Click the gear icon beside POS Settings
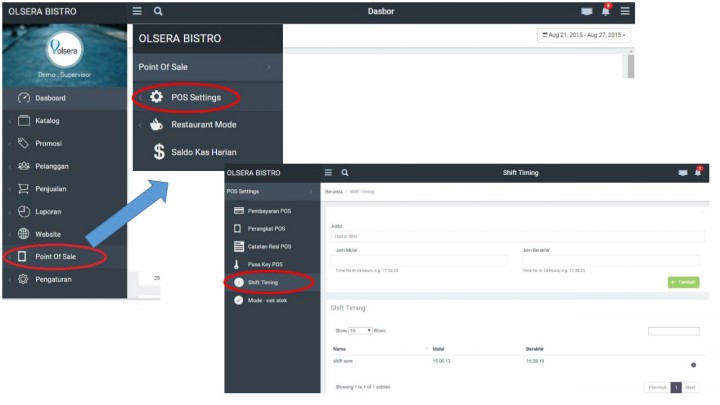This screenshot has width=720, height=405. (x=156, y=98)
